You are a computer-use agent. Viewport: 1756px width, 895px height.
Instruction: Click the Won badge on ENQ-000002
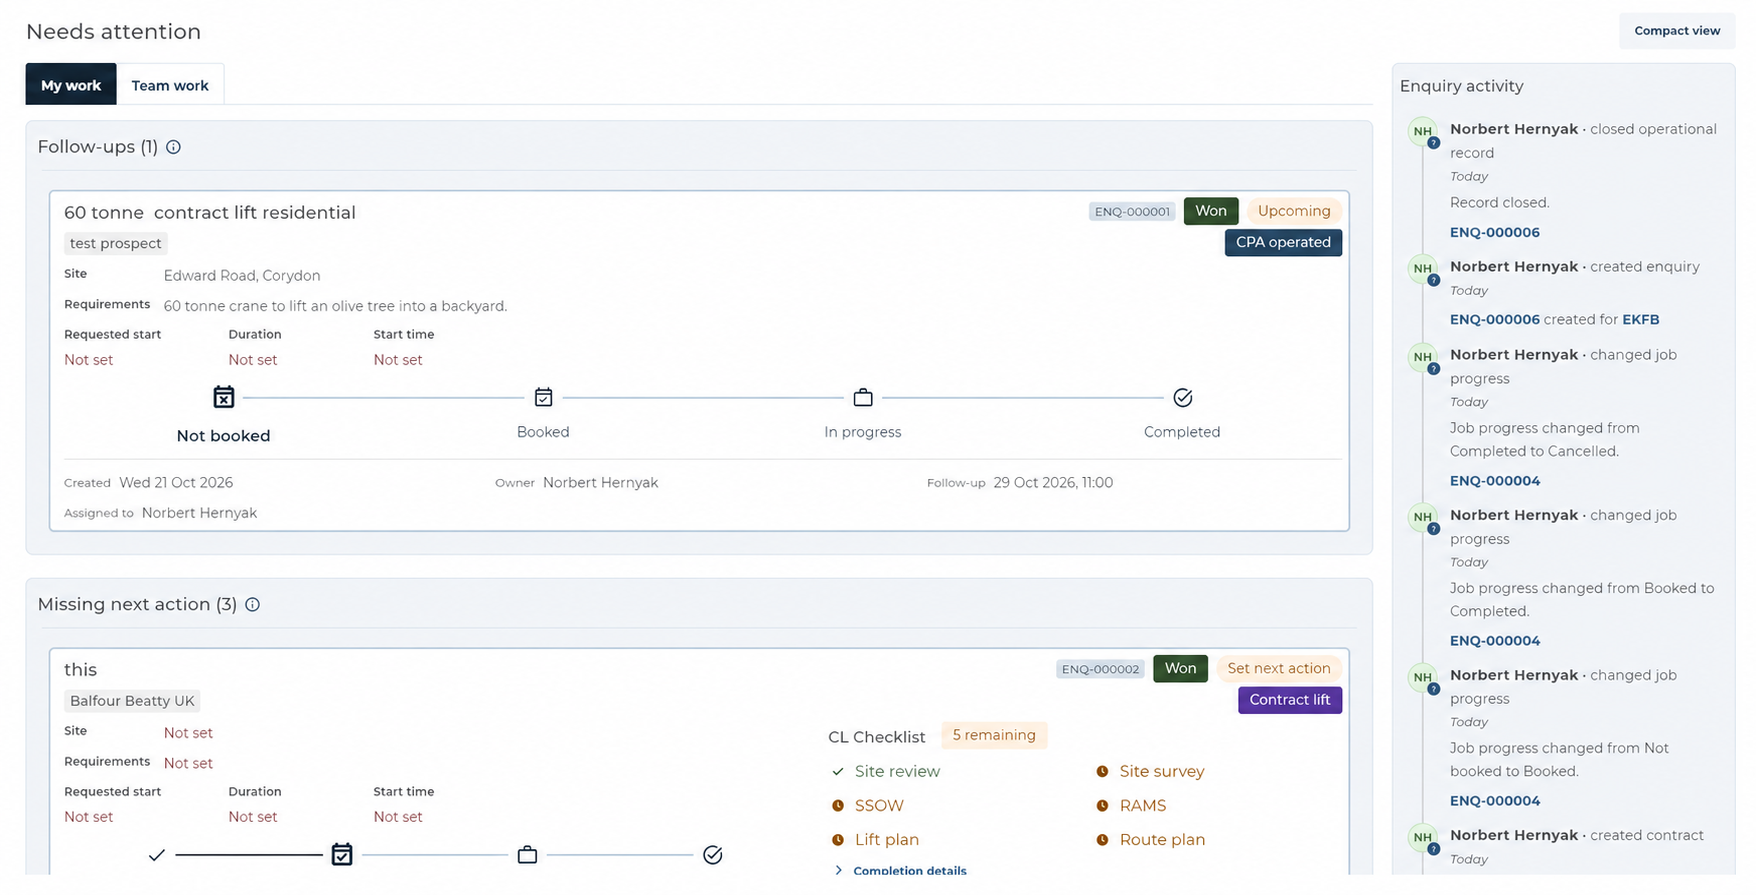point(1180,668)
